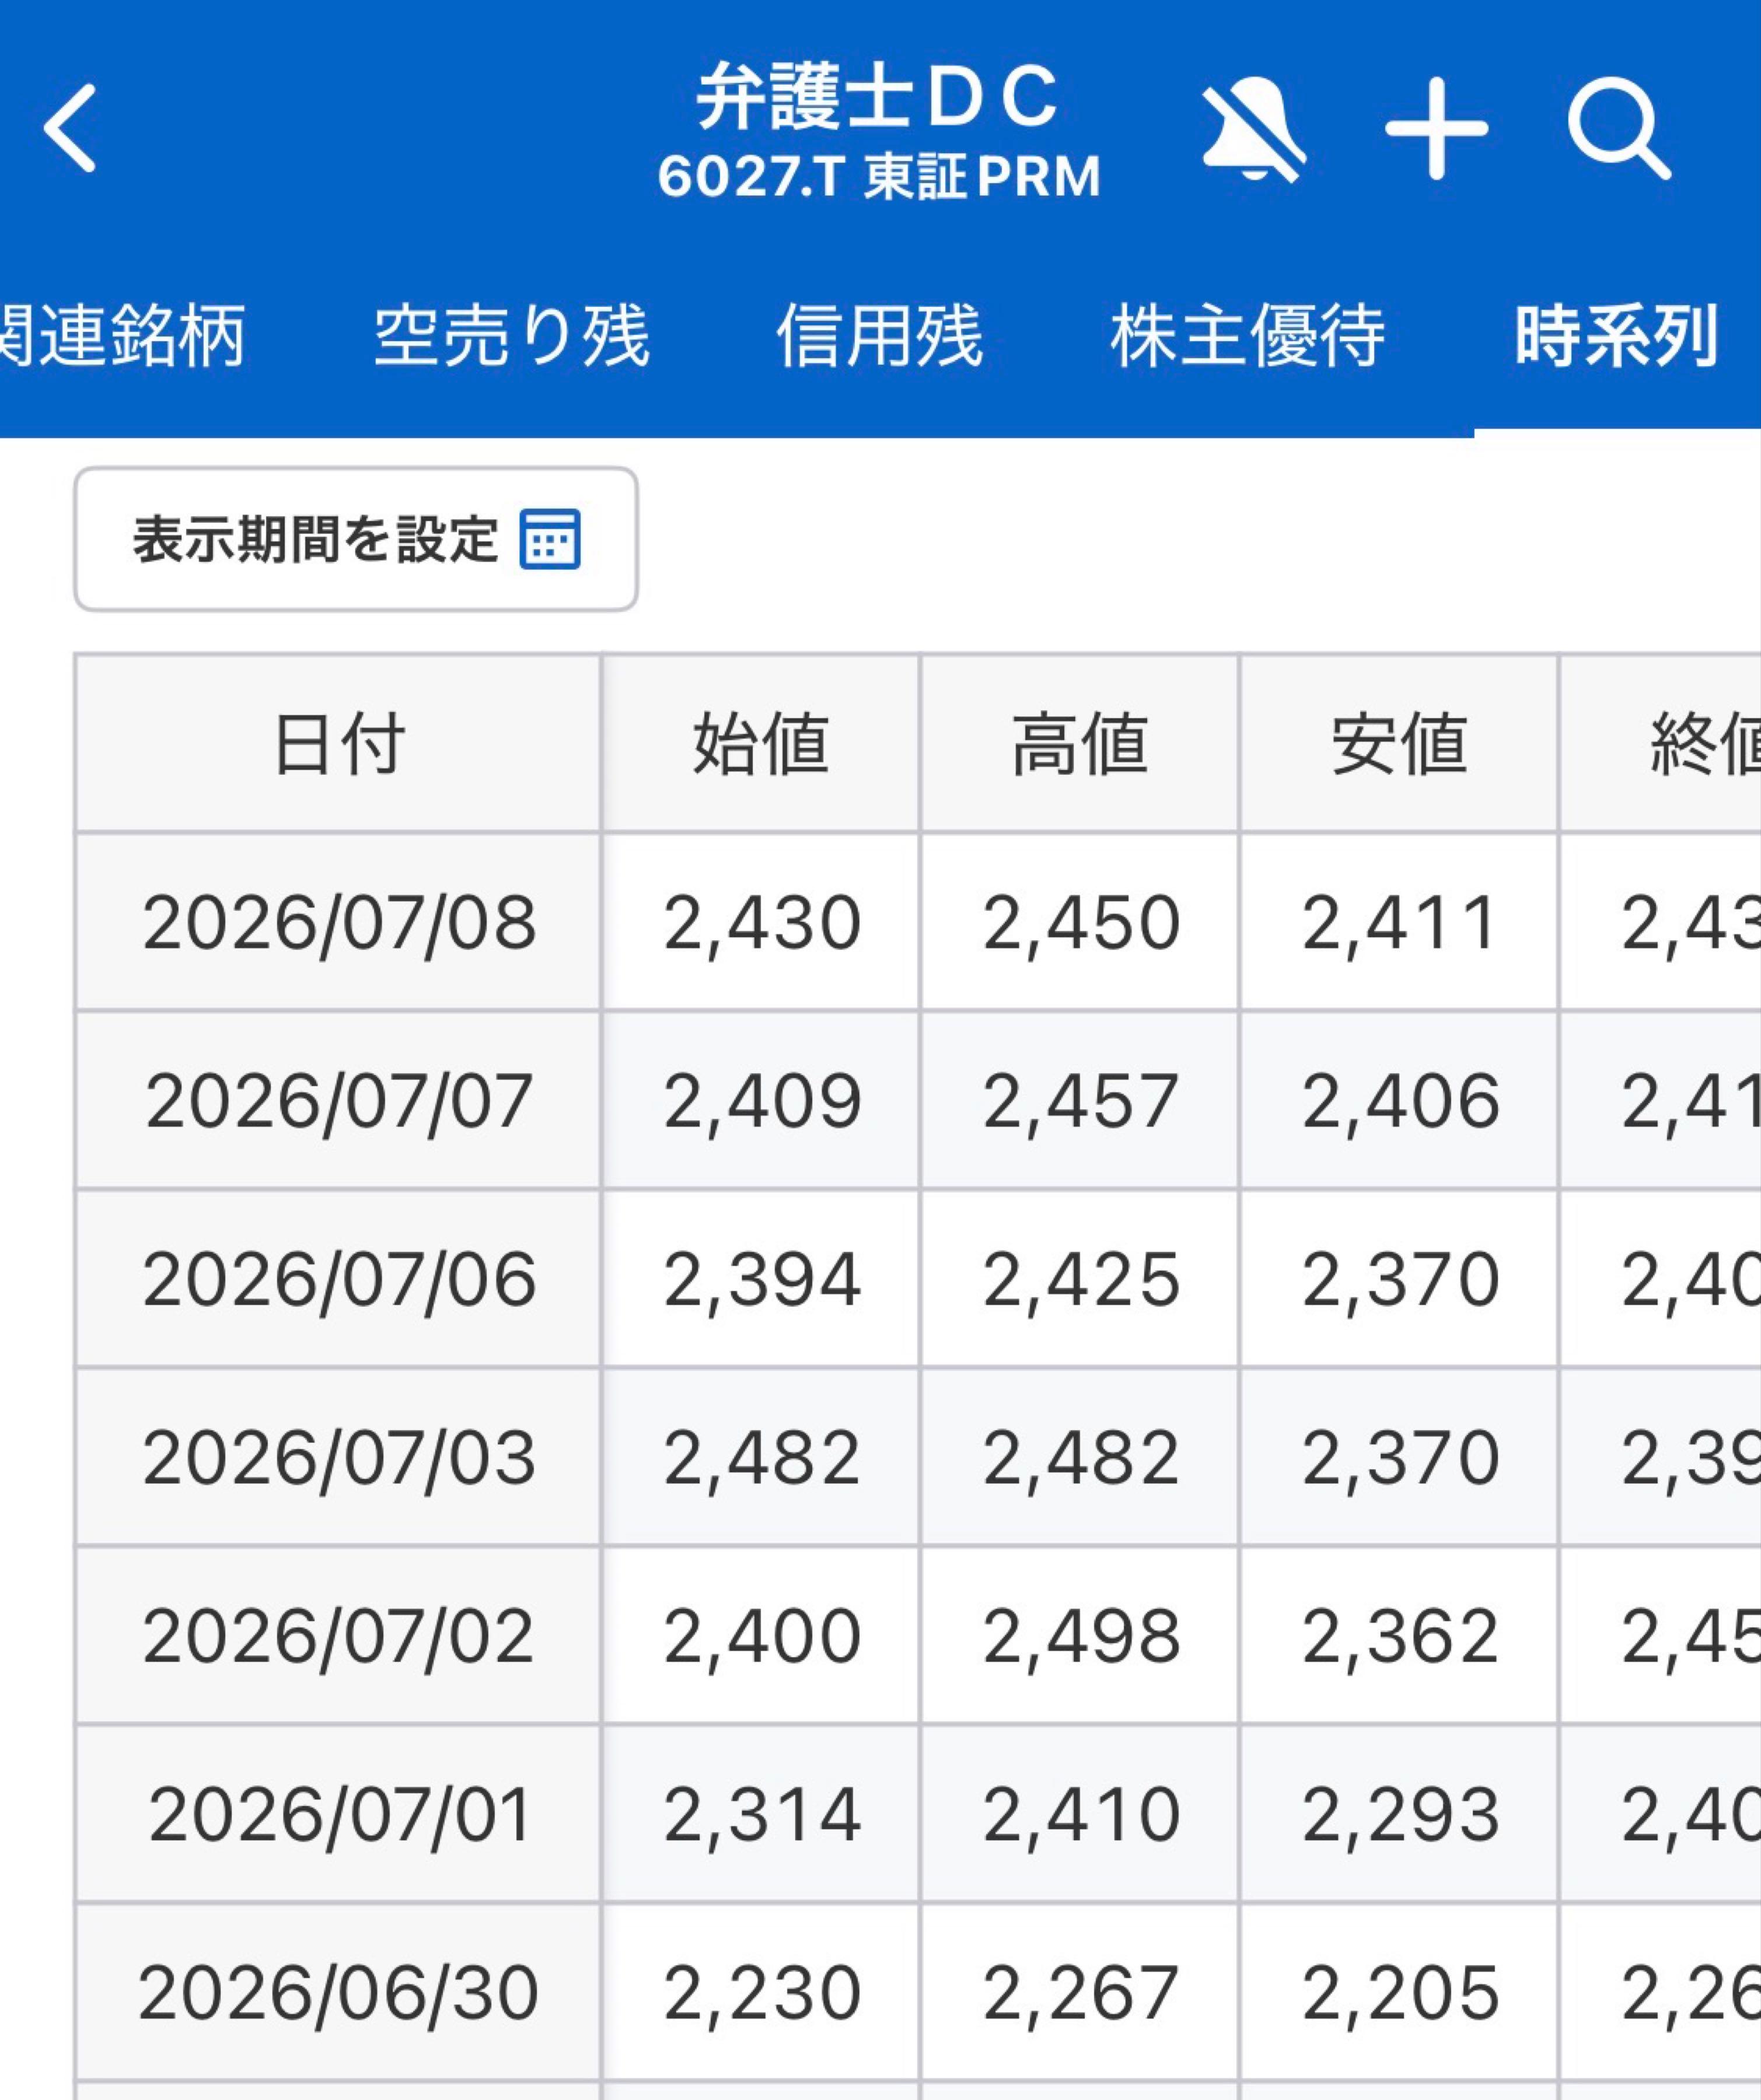Select the 2026/07/01 date cell
This screenshot has height=2100, width=1761.
tap(339, 1815)
